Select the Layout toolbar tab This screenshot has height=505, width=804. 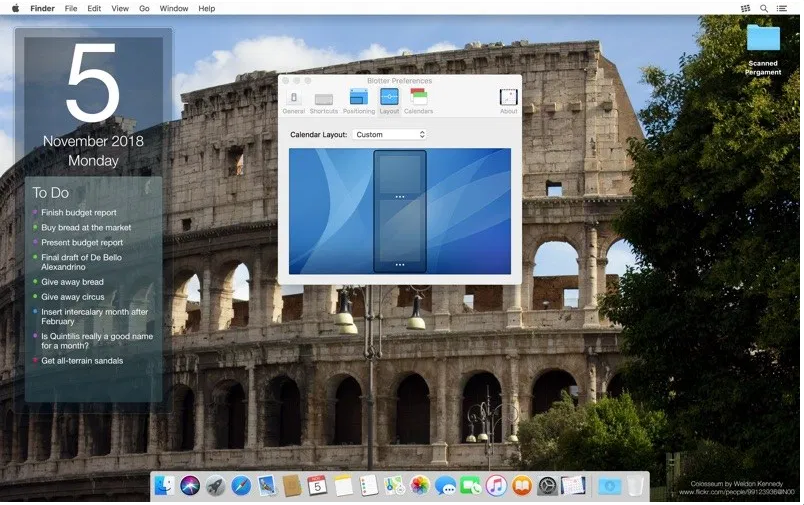[x=389, y=100]
